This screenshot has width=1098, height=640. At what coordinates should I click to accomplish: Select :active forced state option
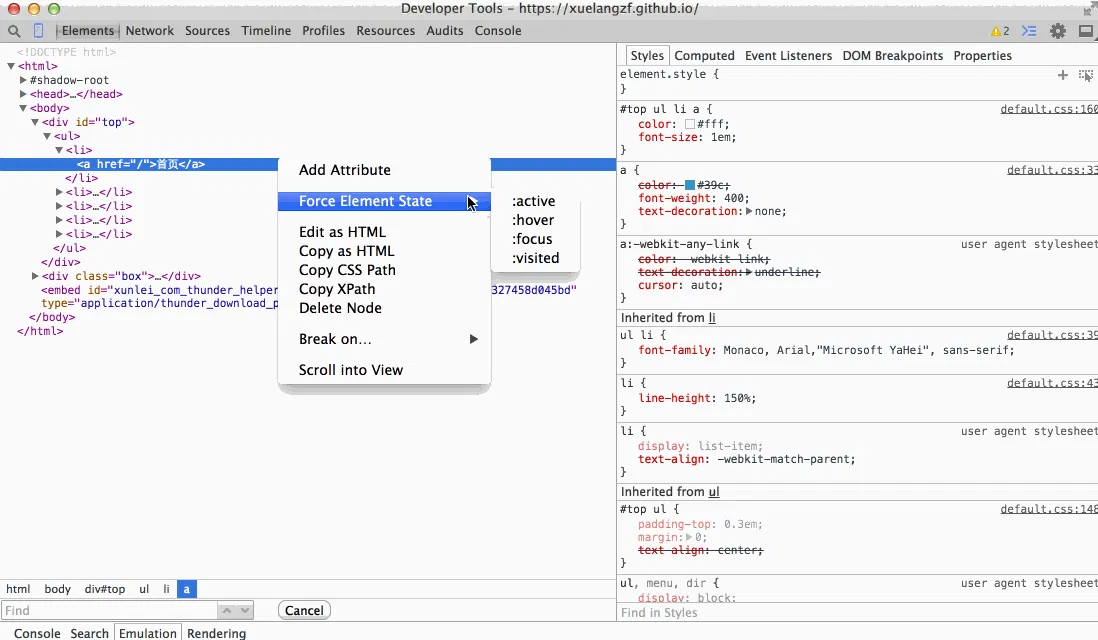[x=533, y=201]
